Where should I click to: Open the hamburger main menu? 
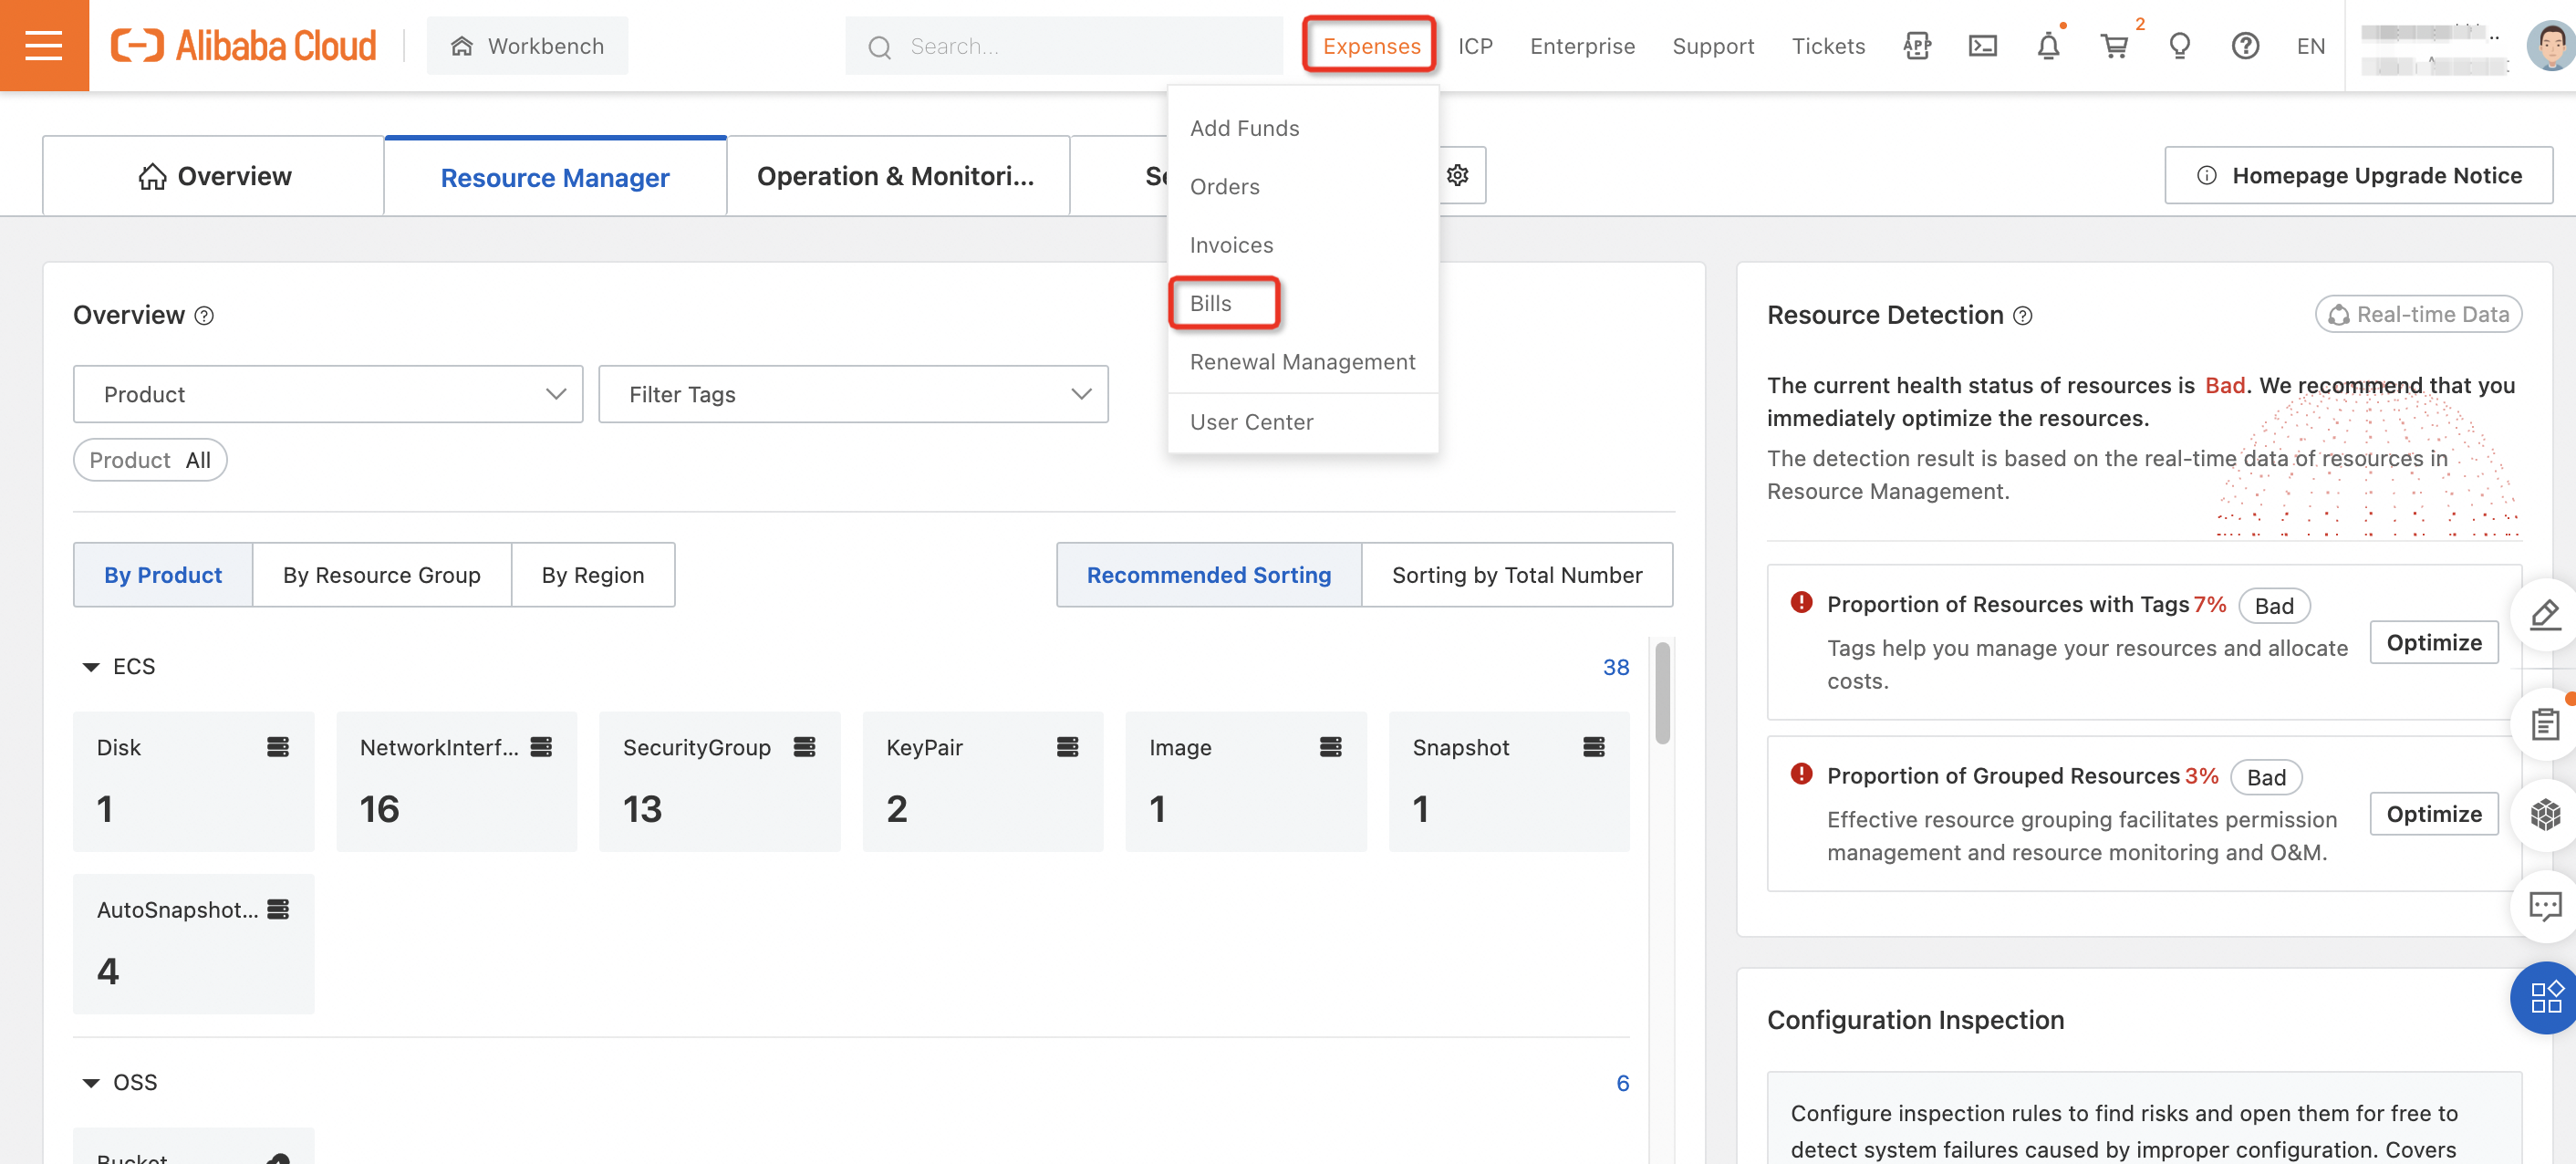(x=44, y=45)
